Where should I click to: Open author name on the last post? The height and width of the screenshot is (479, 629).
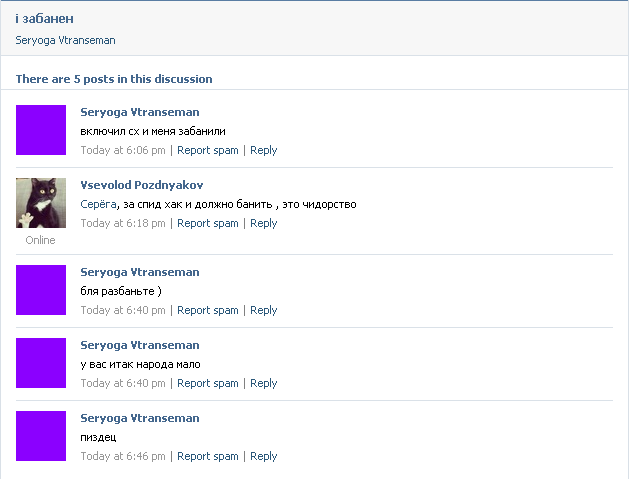pyautogui.click(x=140, y=418)
